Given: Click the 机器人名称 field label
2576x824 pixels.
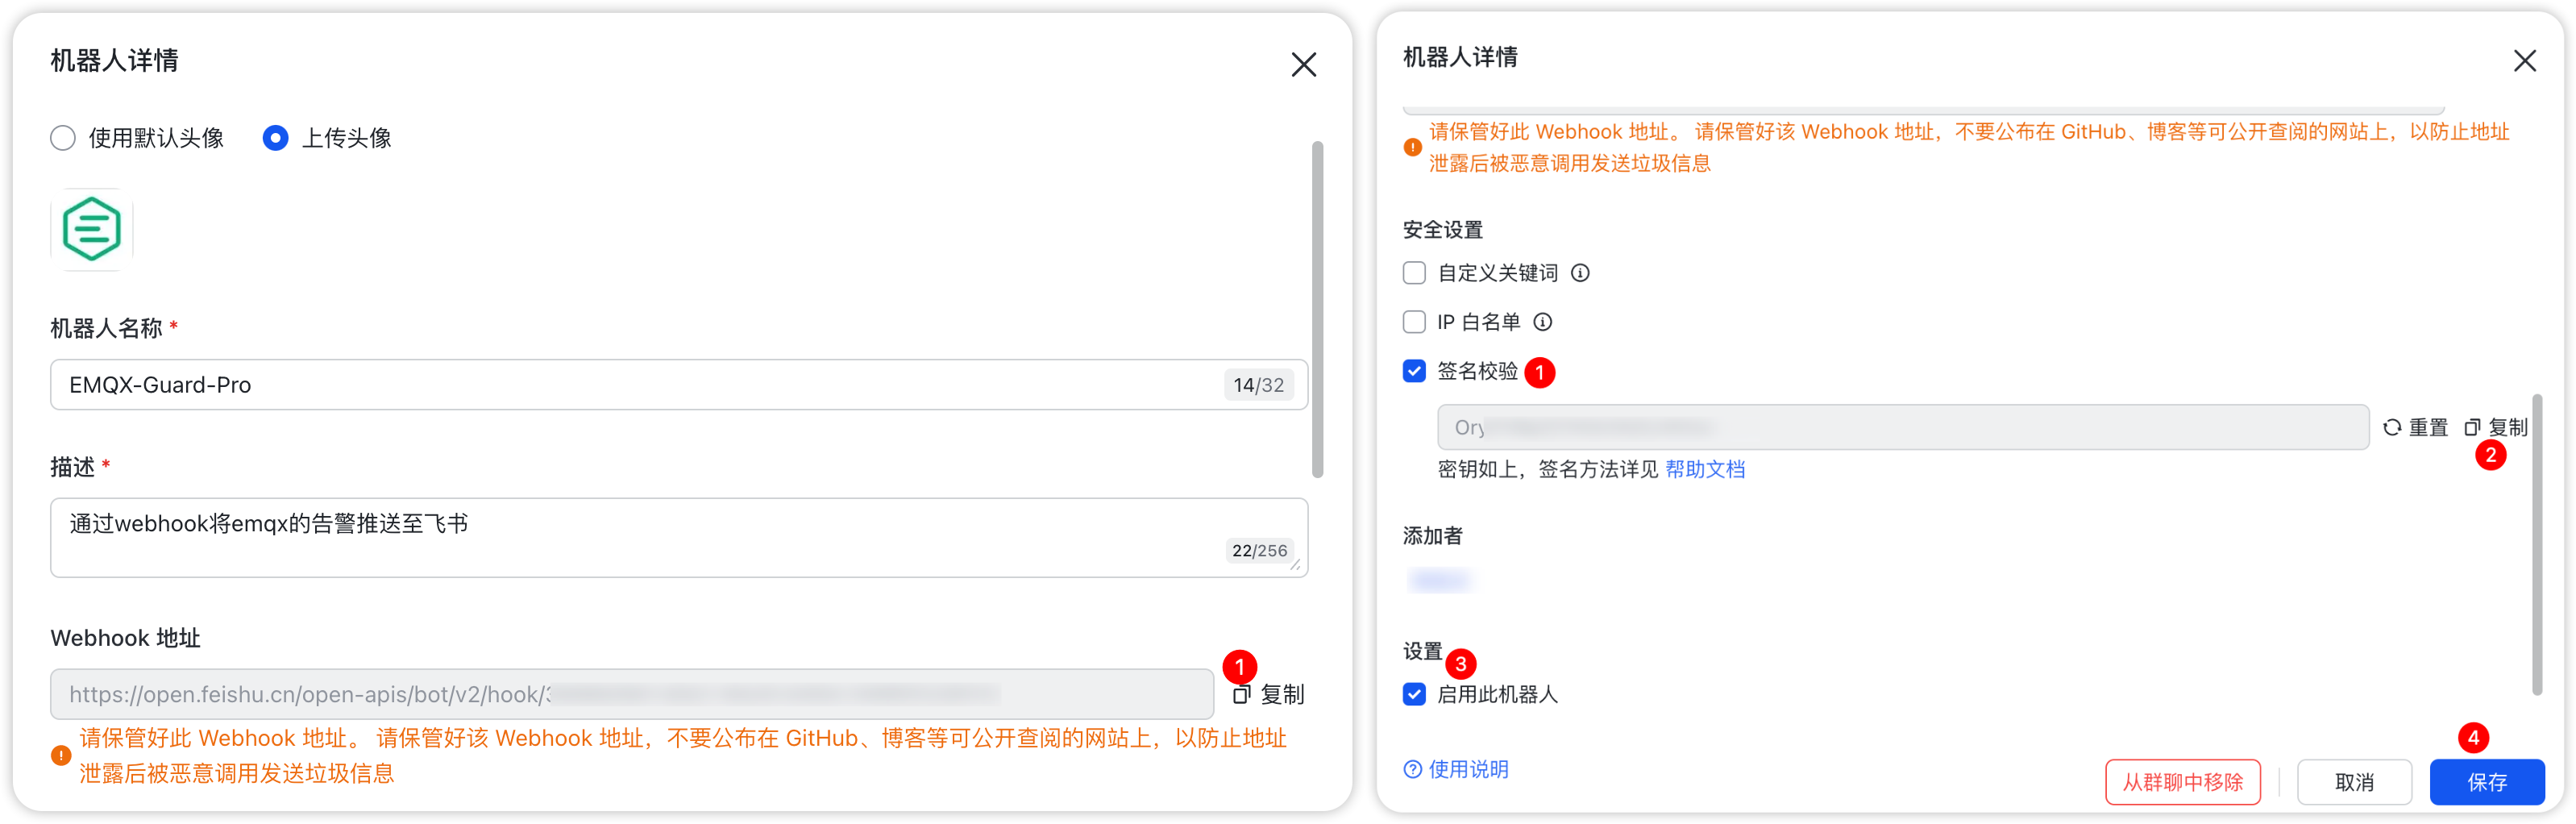Looking at the screenshot, I should [x=106, y=328].
